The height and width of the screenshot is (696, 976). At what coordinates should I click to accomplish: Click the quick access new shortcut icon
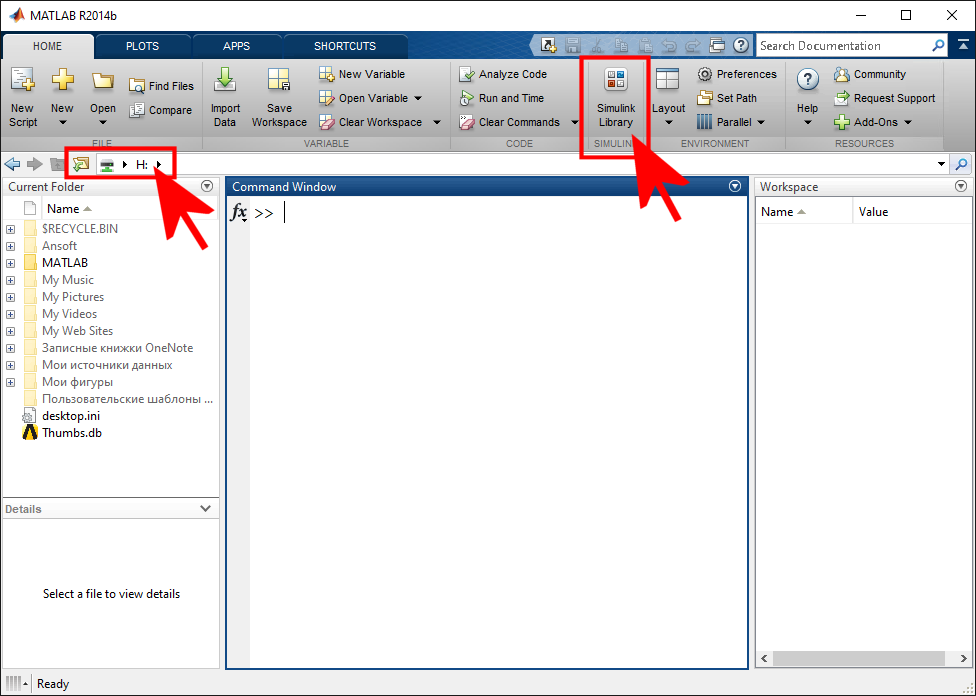tap(548, 45)
